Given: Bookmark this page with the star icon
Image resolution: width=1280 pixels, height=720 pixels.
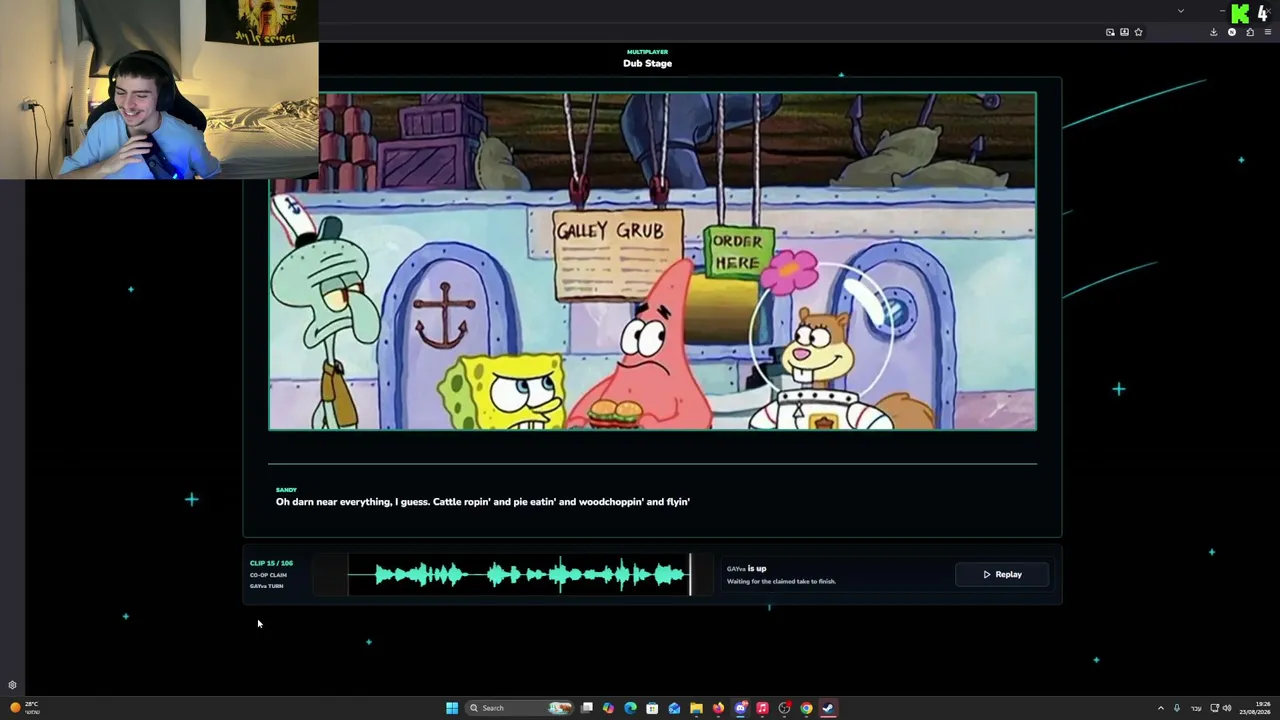Looking at the screenshot, I should tap(1138, 32).
